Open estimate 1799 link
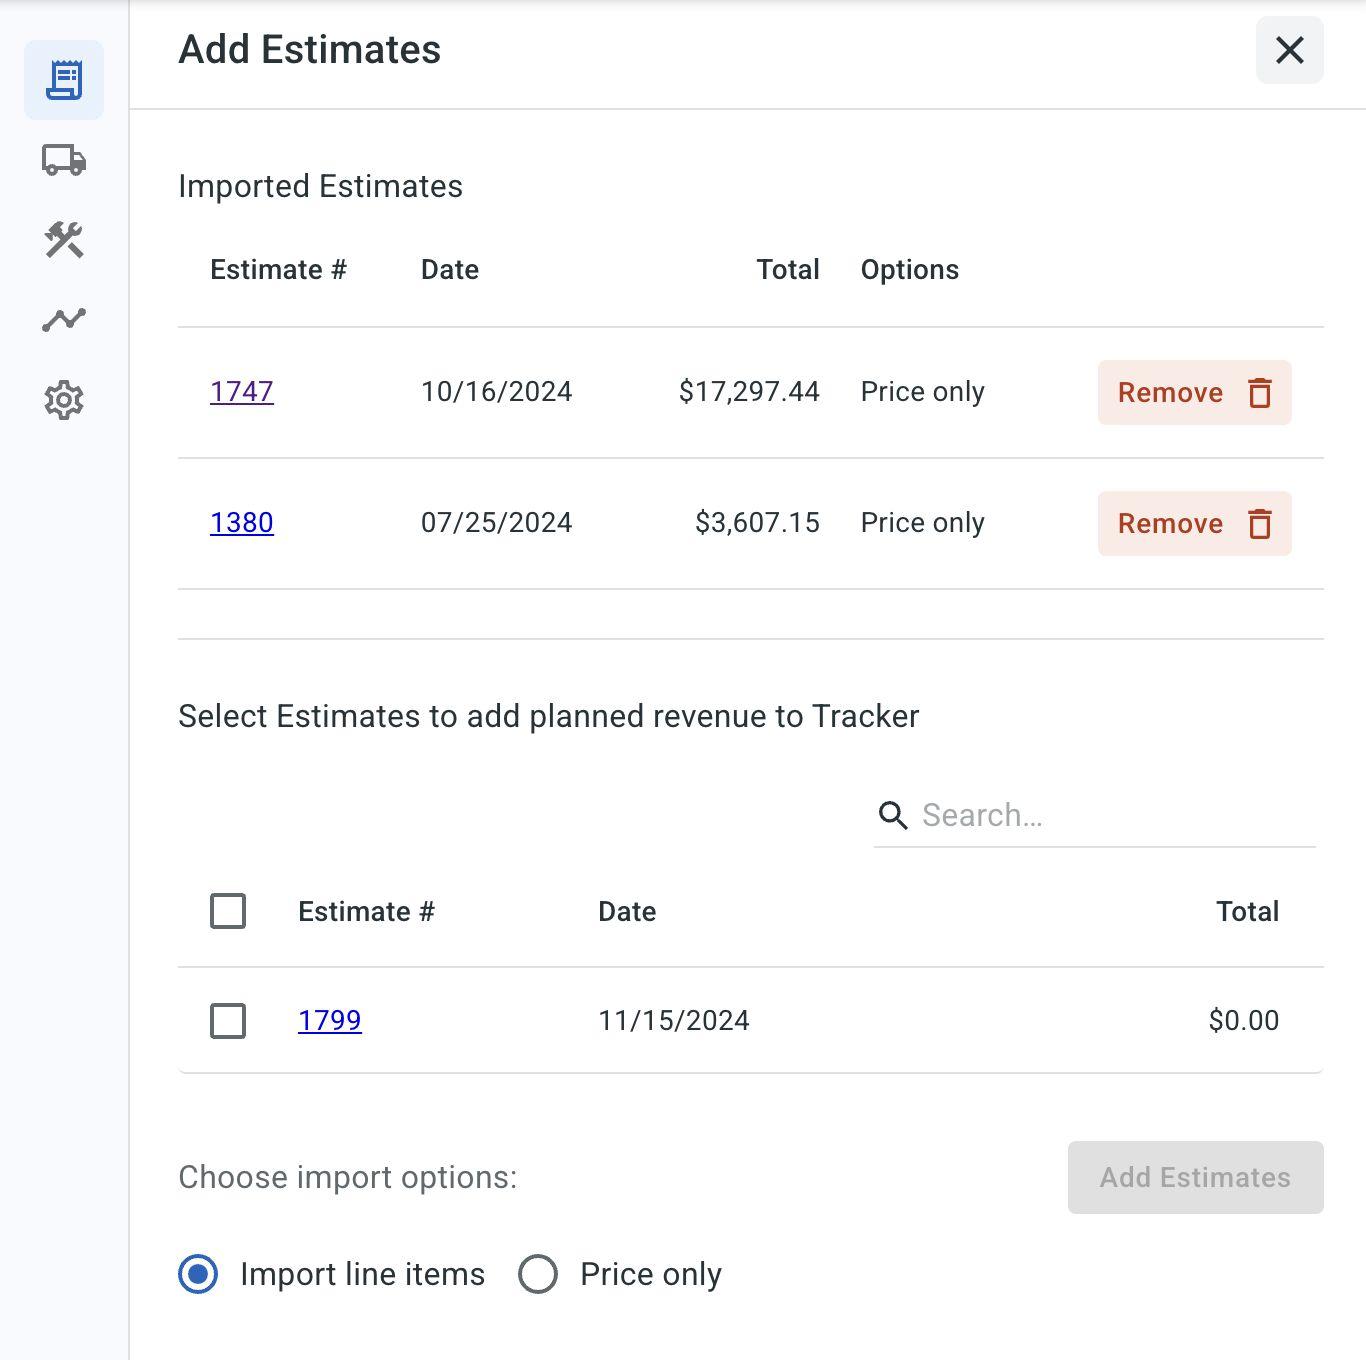Screen dimensions: 1366x1360 click(330, 1020)
